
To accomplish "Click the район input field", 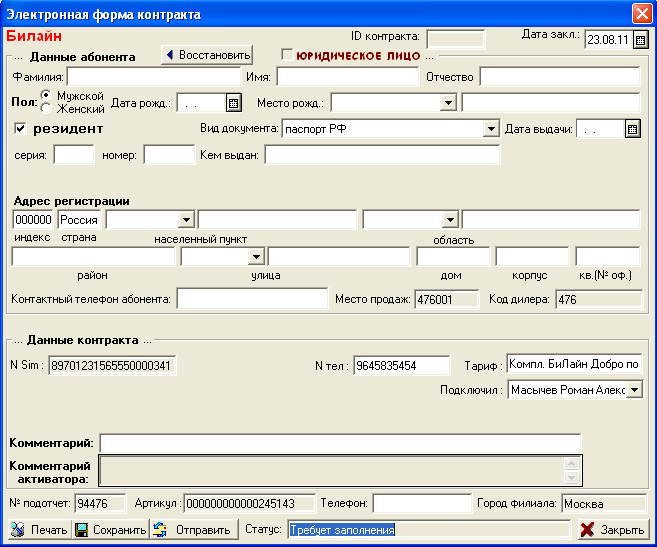I will click(93, 256).
